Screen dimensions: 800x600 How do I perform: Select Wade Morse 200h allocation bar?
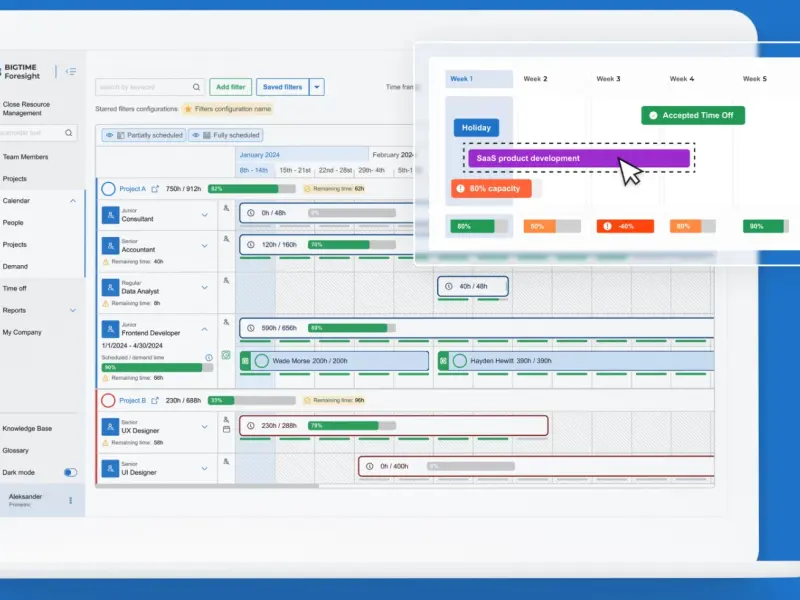pos(334,361)
